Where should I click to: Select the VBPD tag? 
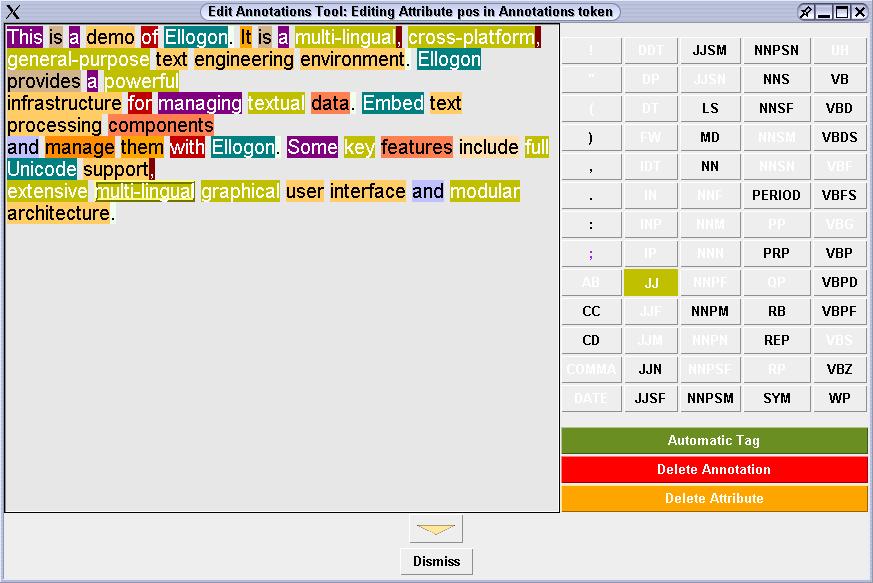tap(840, 282)
